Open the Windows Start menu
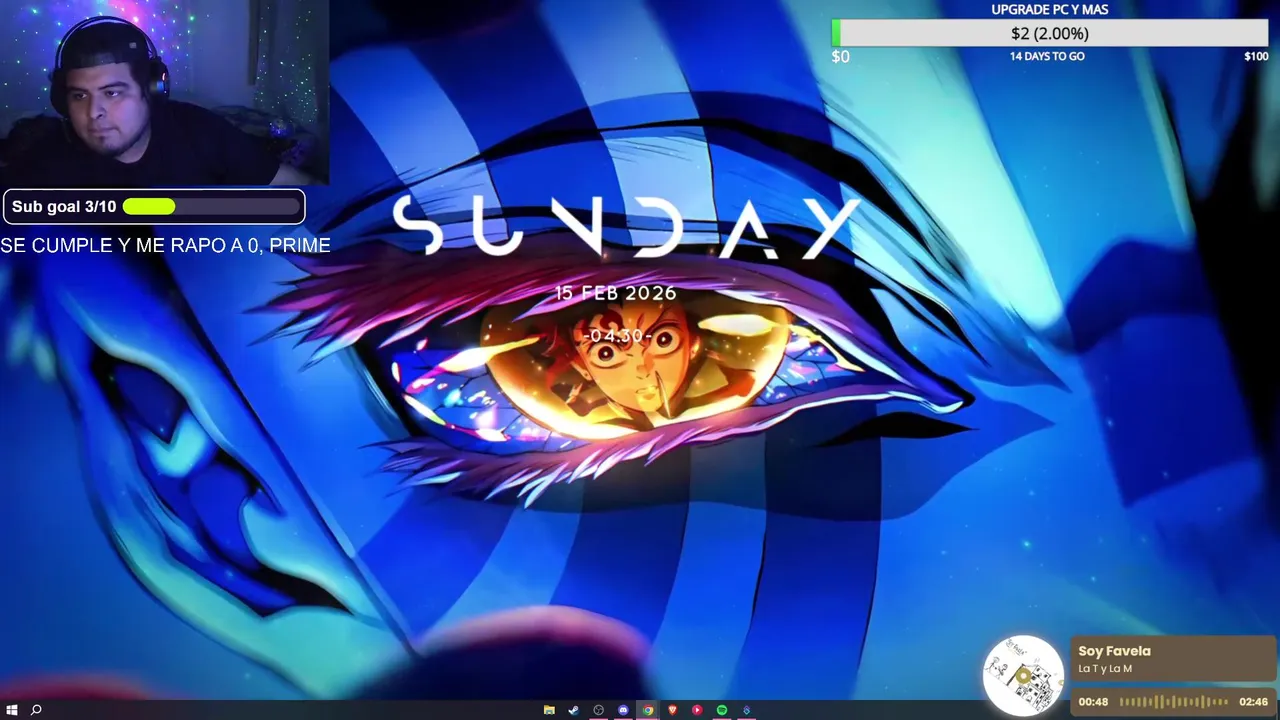Screen dimensions: 1280x720 (12, 710)
